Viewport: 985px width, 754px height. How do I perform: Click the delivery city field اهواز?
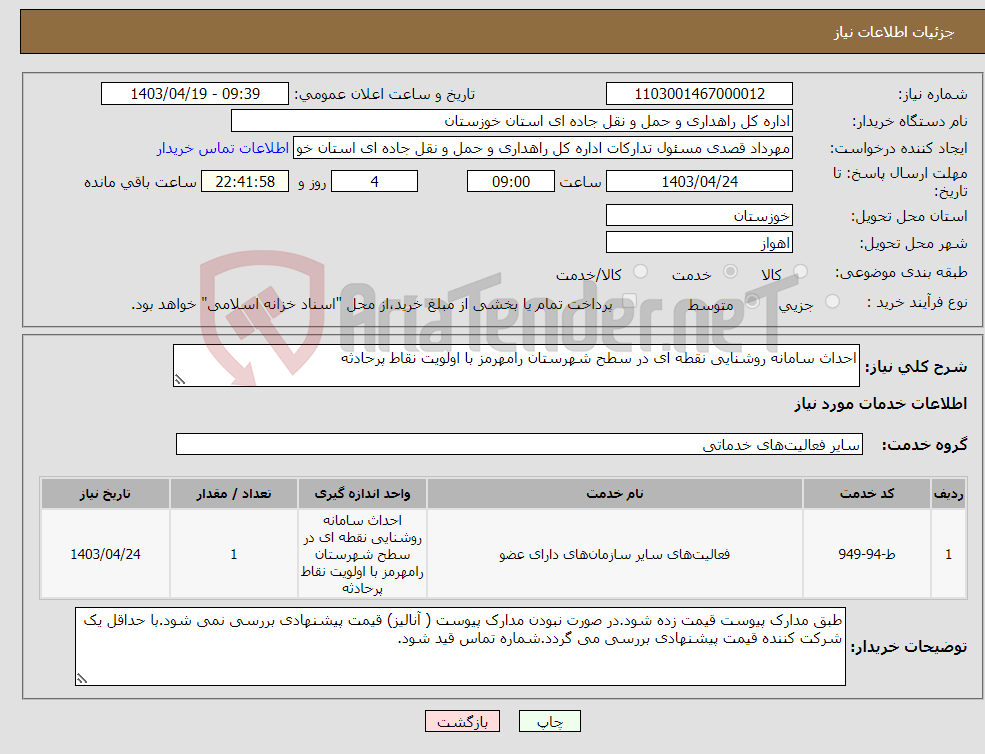[x=699, y=243]
